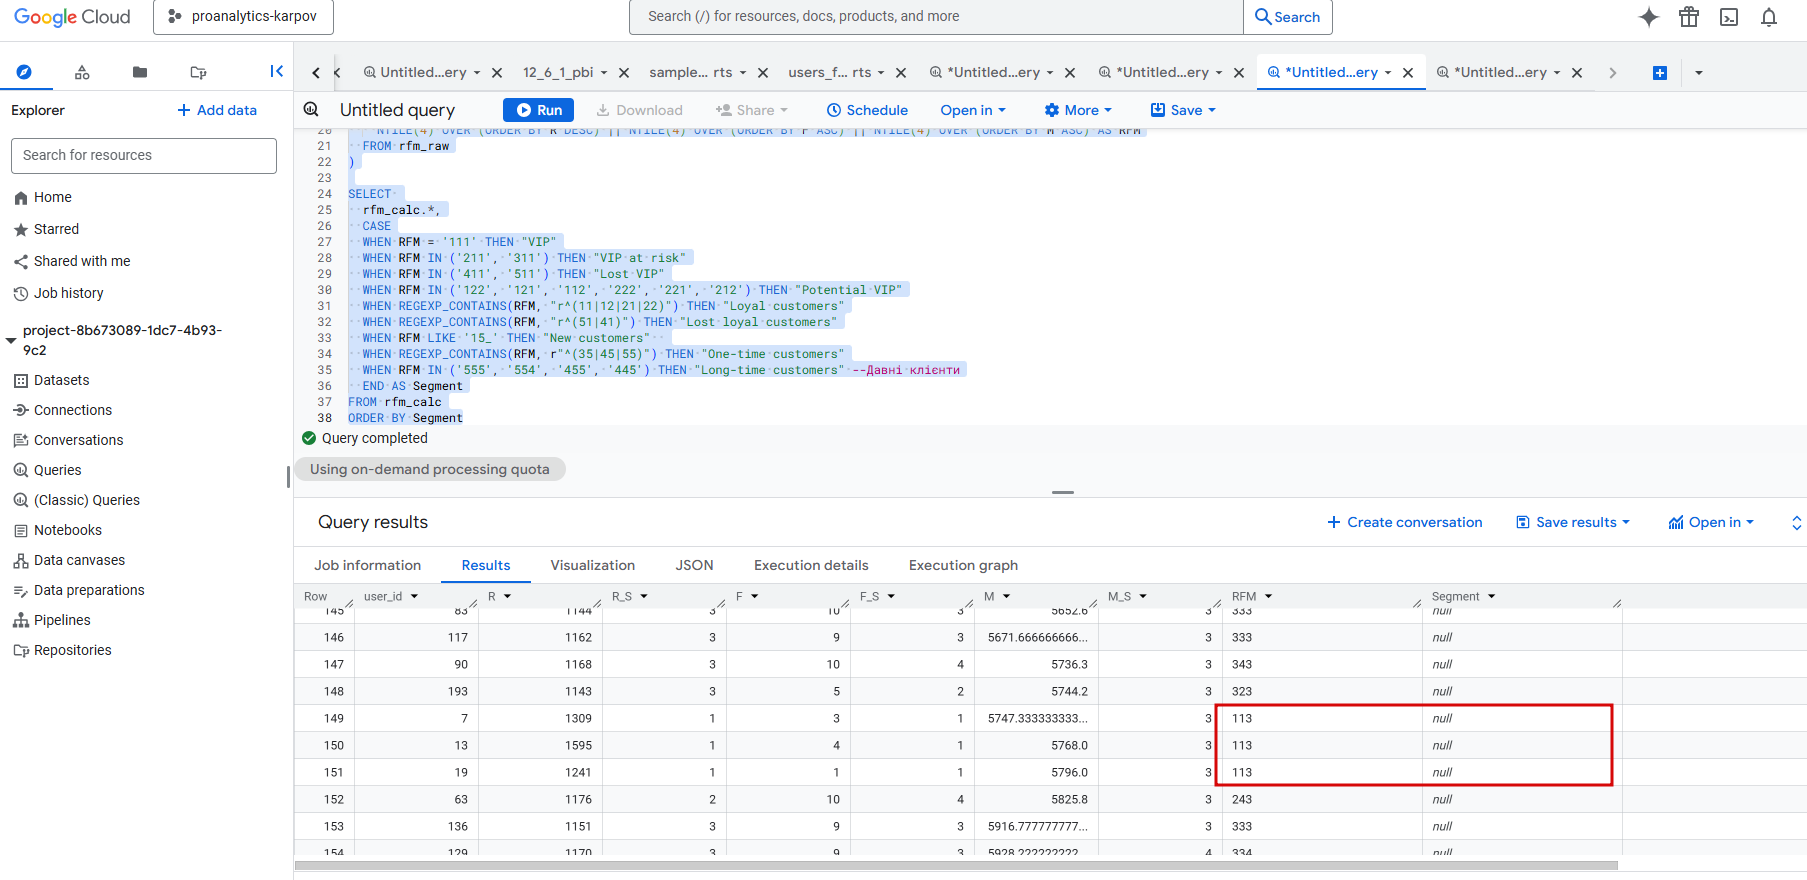This screenshot has width=1807, height=880.
Task: Add a new query tab with plus icon
Action: [1660, 73]
